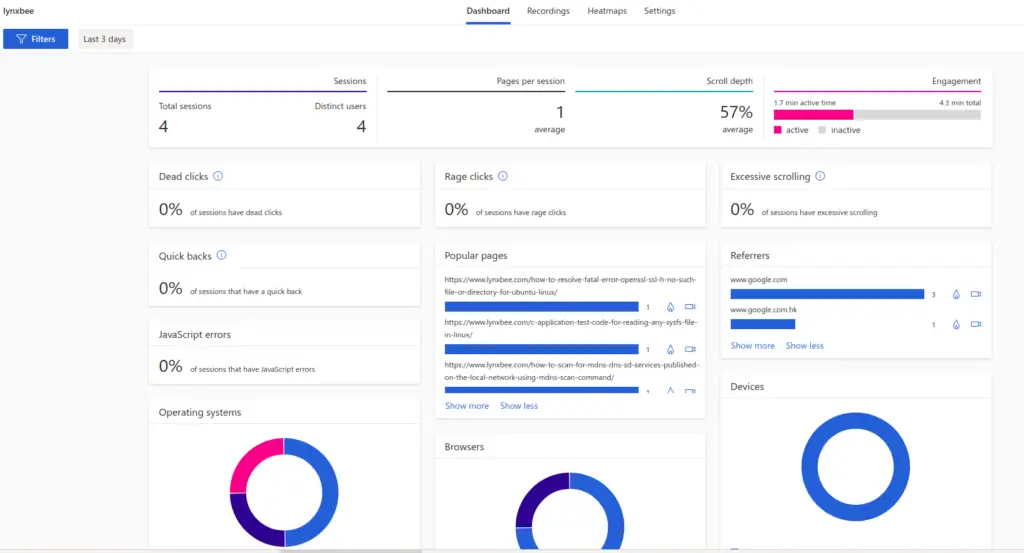This screenshot has height=553, width=1024.
Task: Click the www.google.com referrer blue bar
Action: pos(827,294)
